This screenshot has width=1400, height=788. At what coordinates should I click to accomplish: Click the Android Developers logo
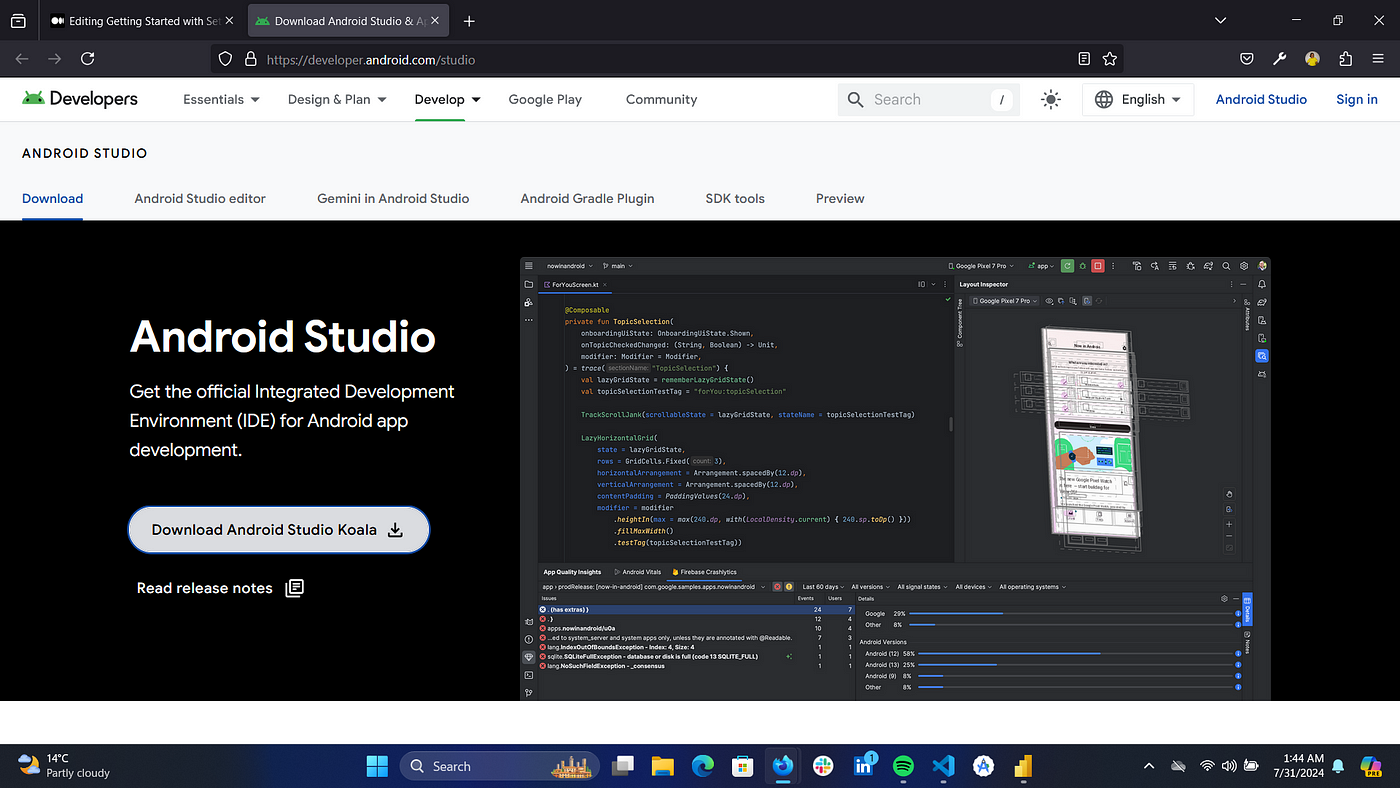(x=80, y=99)
